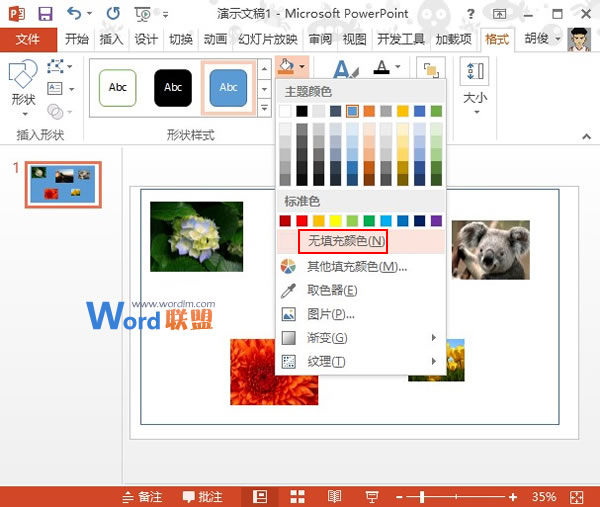The image size is (600, 507).
Task: Open the 视图 View tab
Action: point(354,39)
